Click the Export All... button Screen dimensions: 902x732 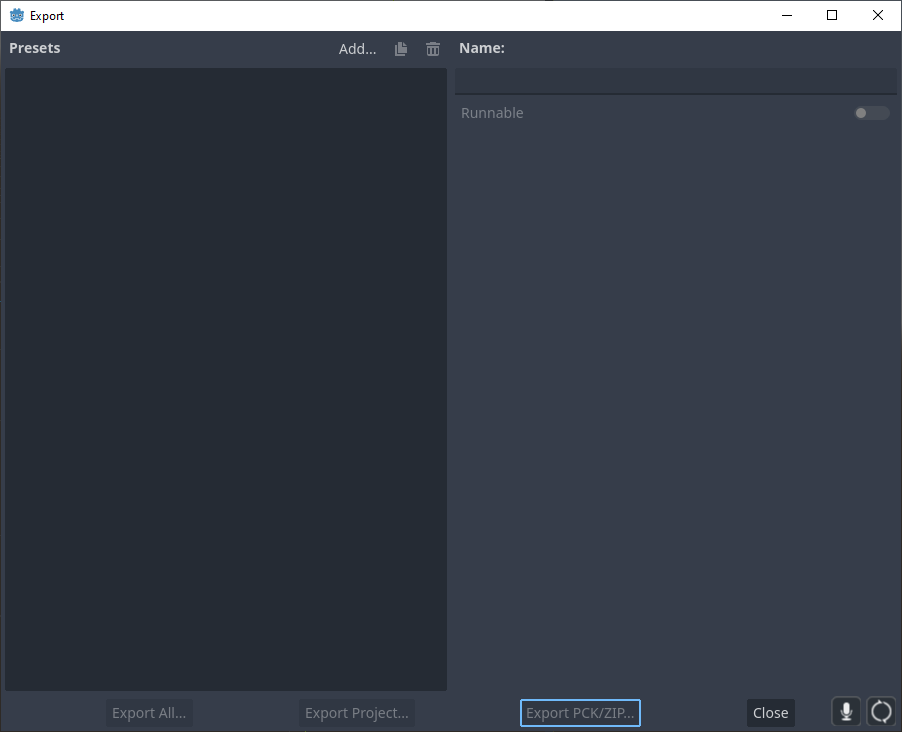[149, 713]
